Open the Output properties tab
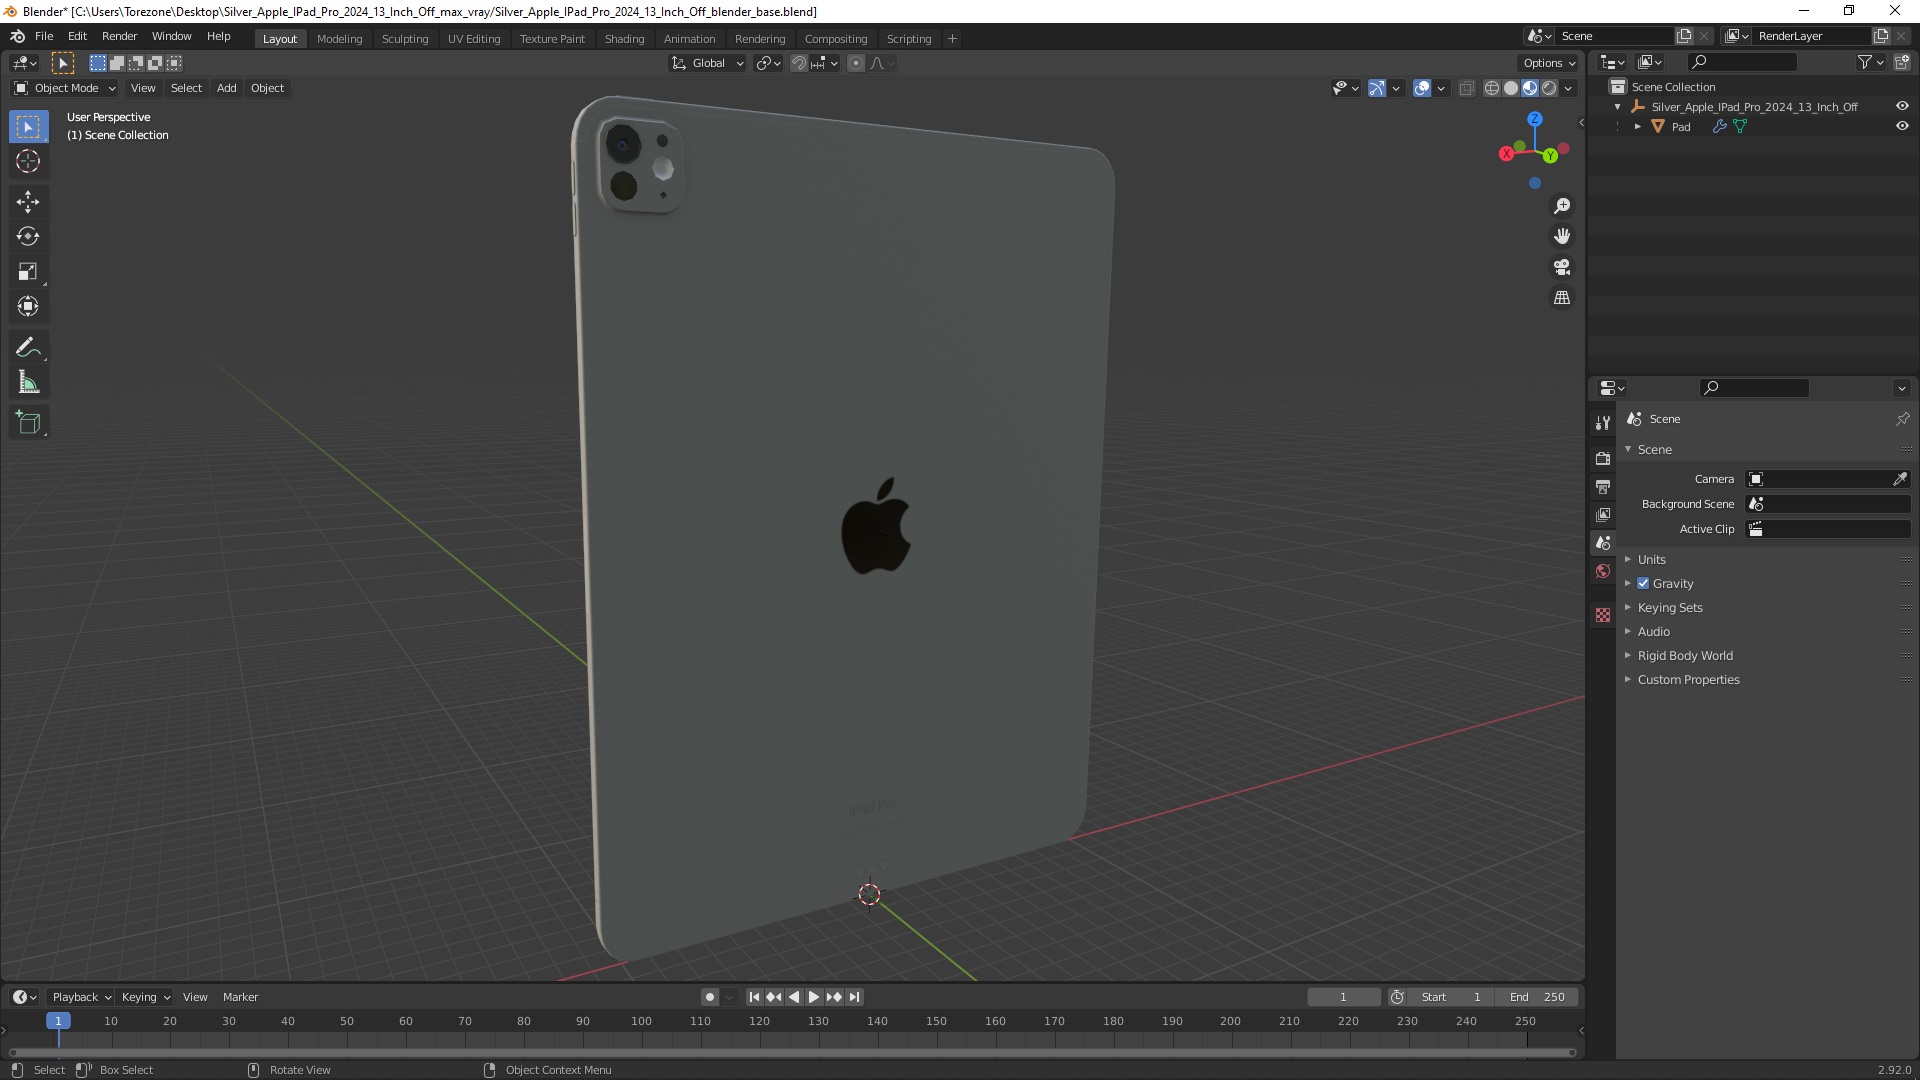1920x1080 pixels. [x=1603, y=486]
